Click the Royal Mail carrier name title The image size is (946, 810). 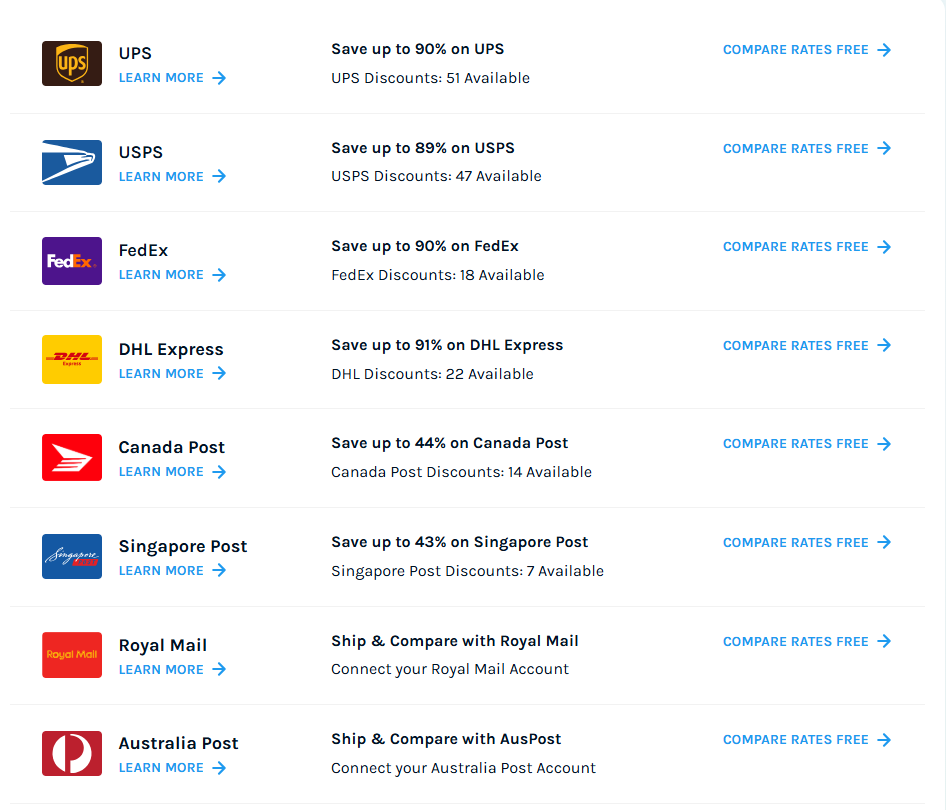click(x=163, y=646)
